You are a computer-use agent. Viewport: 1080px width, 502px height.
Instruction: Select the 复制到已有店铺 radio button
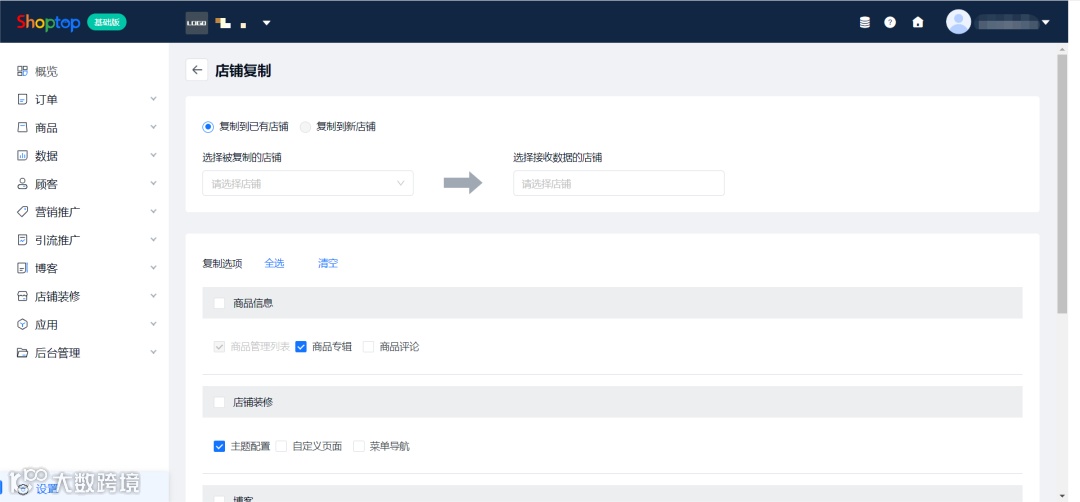(x=208, y=127)
